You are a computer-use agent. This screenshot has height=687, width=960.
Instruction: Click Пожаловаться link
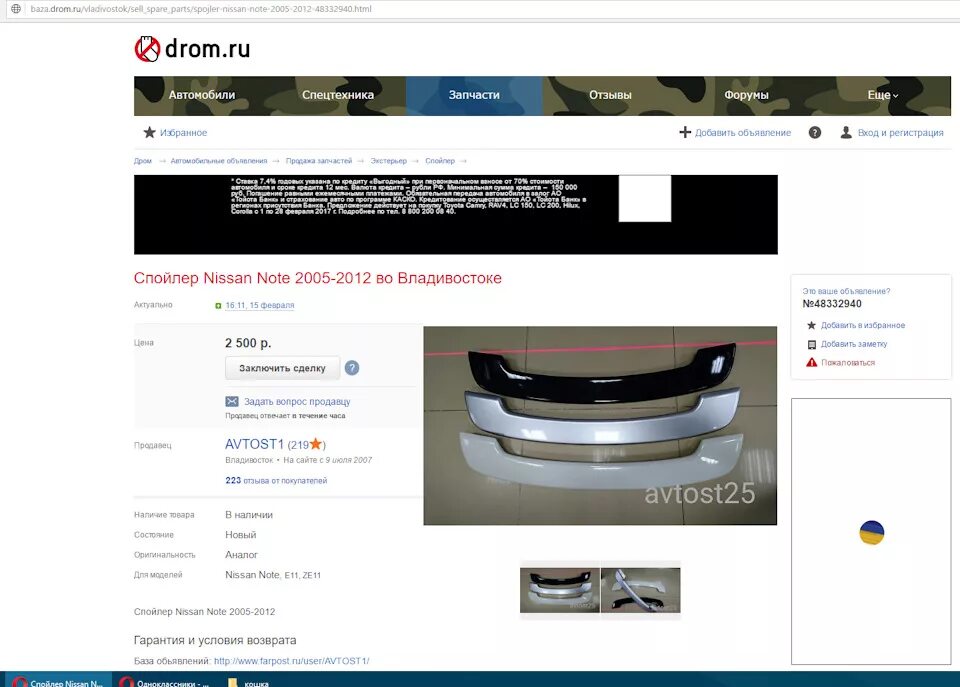(x=848, y=363)
